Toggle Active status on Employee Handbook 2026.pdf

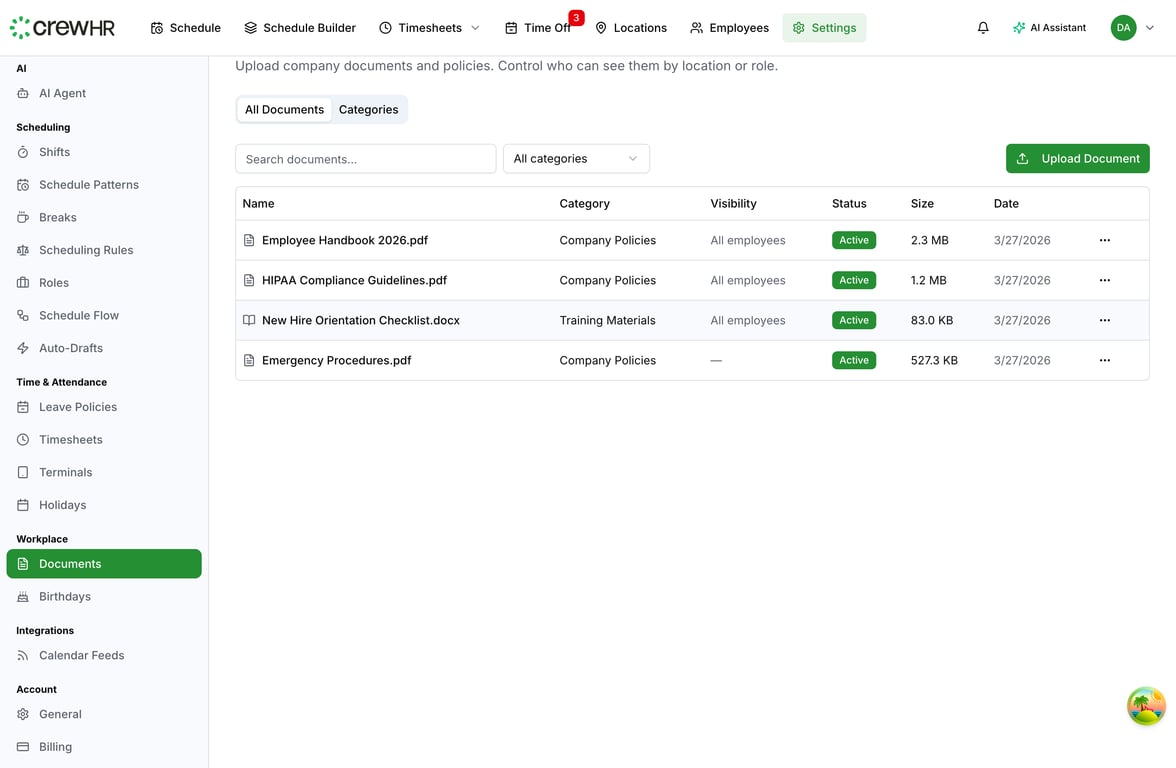click(853, 240)
